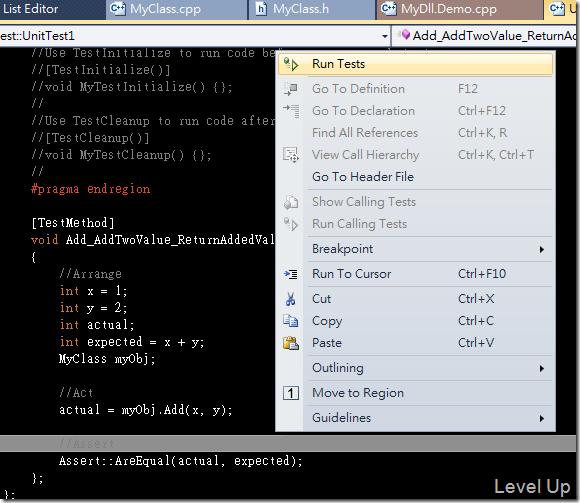Switch to the List Editor tab
Viewport: 580px width, 503px height.
[x=52, y=9]
